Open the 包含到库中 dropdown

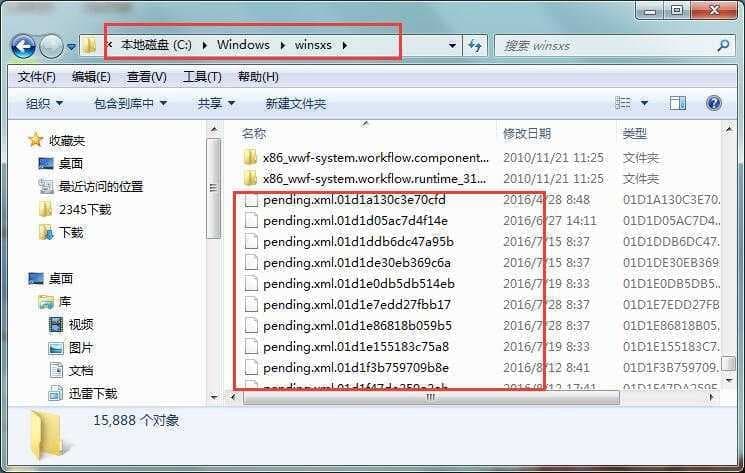[131, 103]
